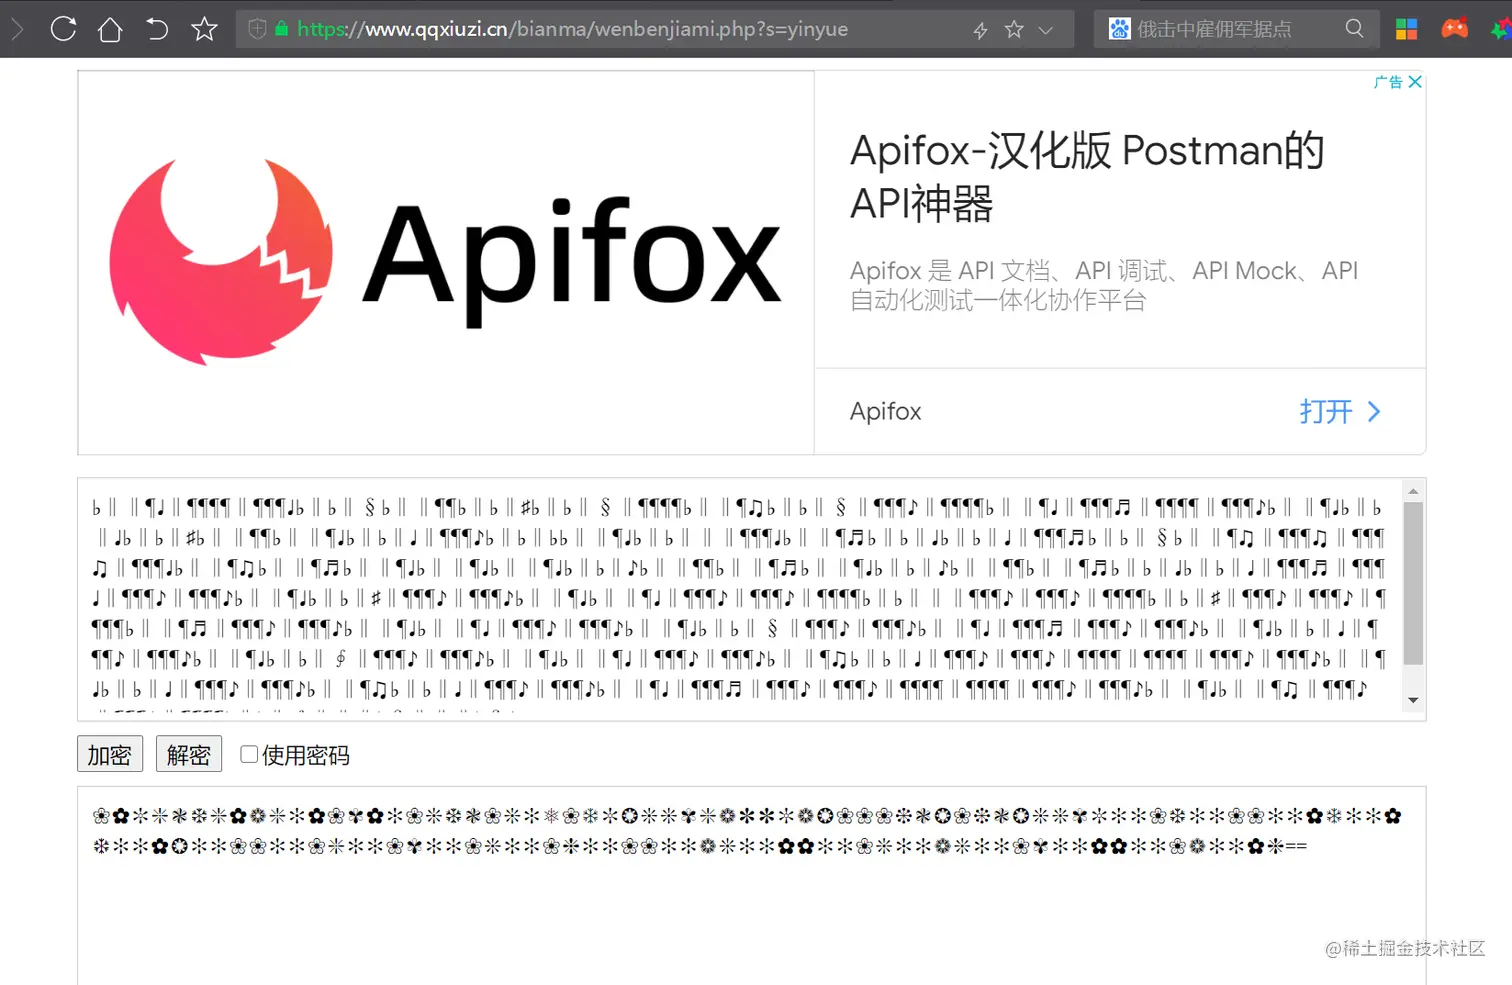This screenshot has width=1512, height=985.
Task: Click the textarea scrollbar up arrow
Action: point(1413,491)
